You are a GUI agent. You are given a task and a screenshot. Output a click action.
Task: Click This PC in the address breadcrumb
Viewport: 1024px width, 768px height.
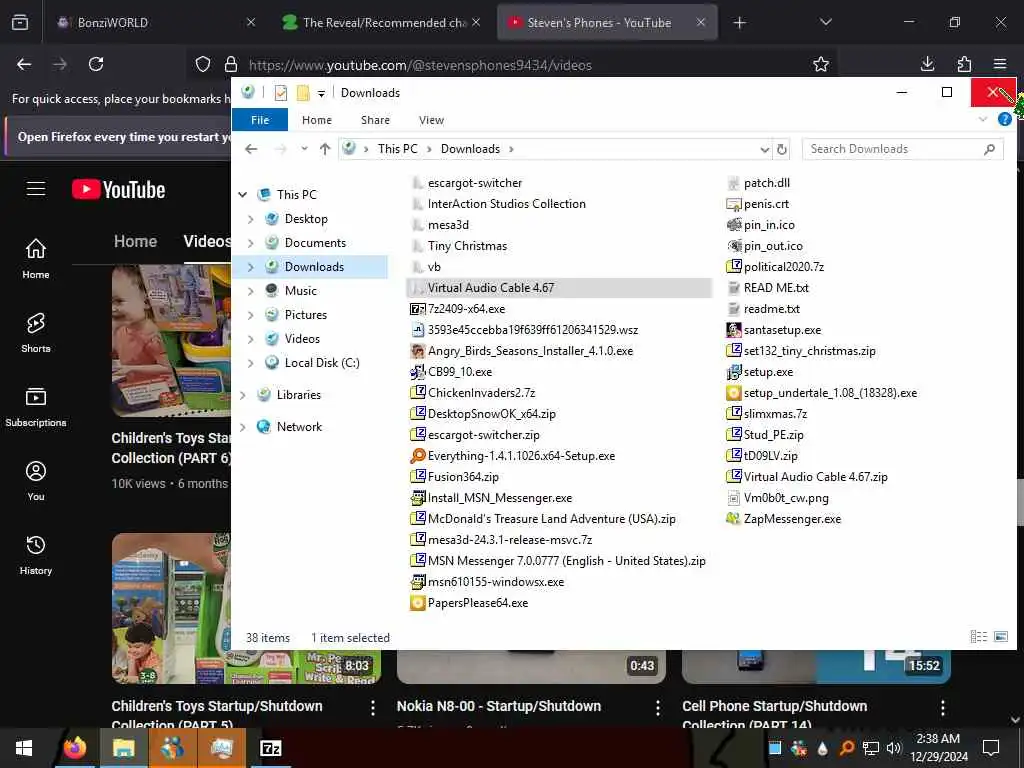tap(397, 149)
